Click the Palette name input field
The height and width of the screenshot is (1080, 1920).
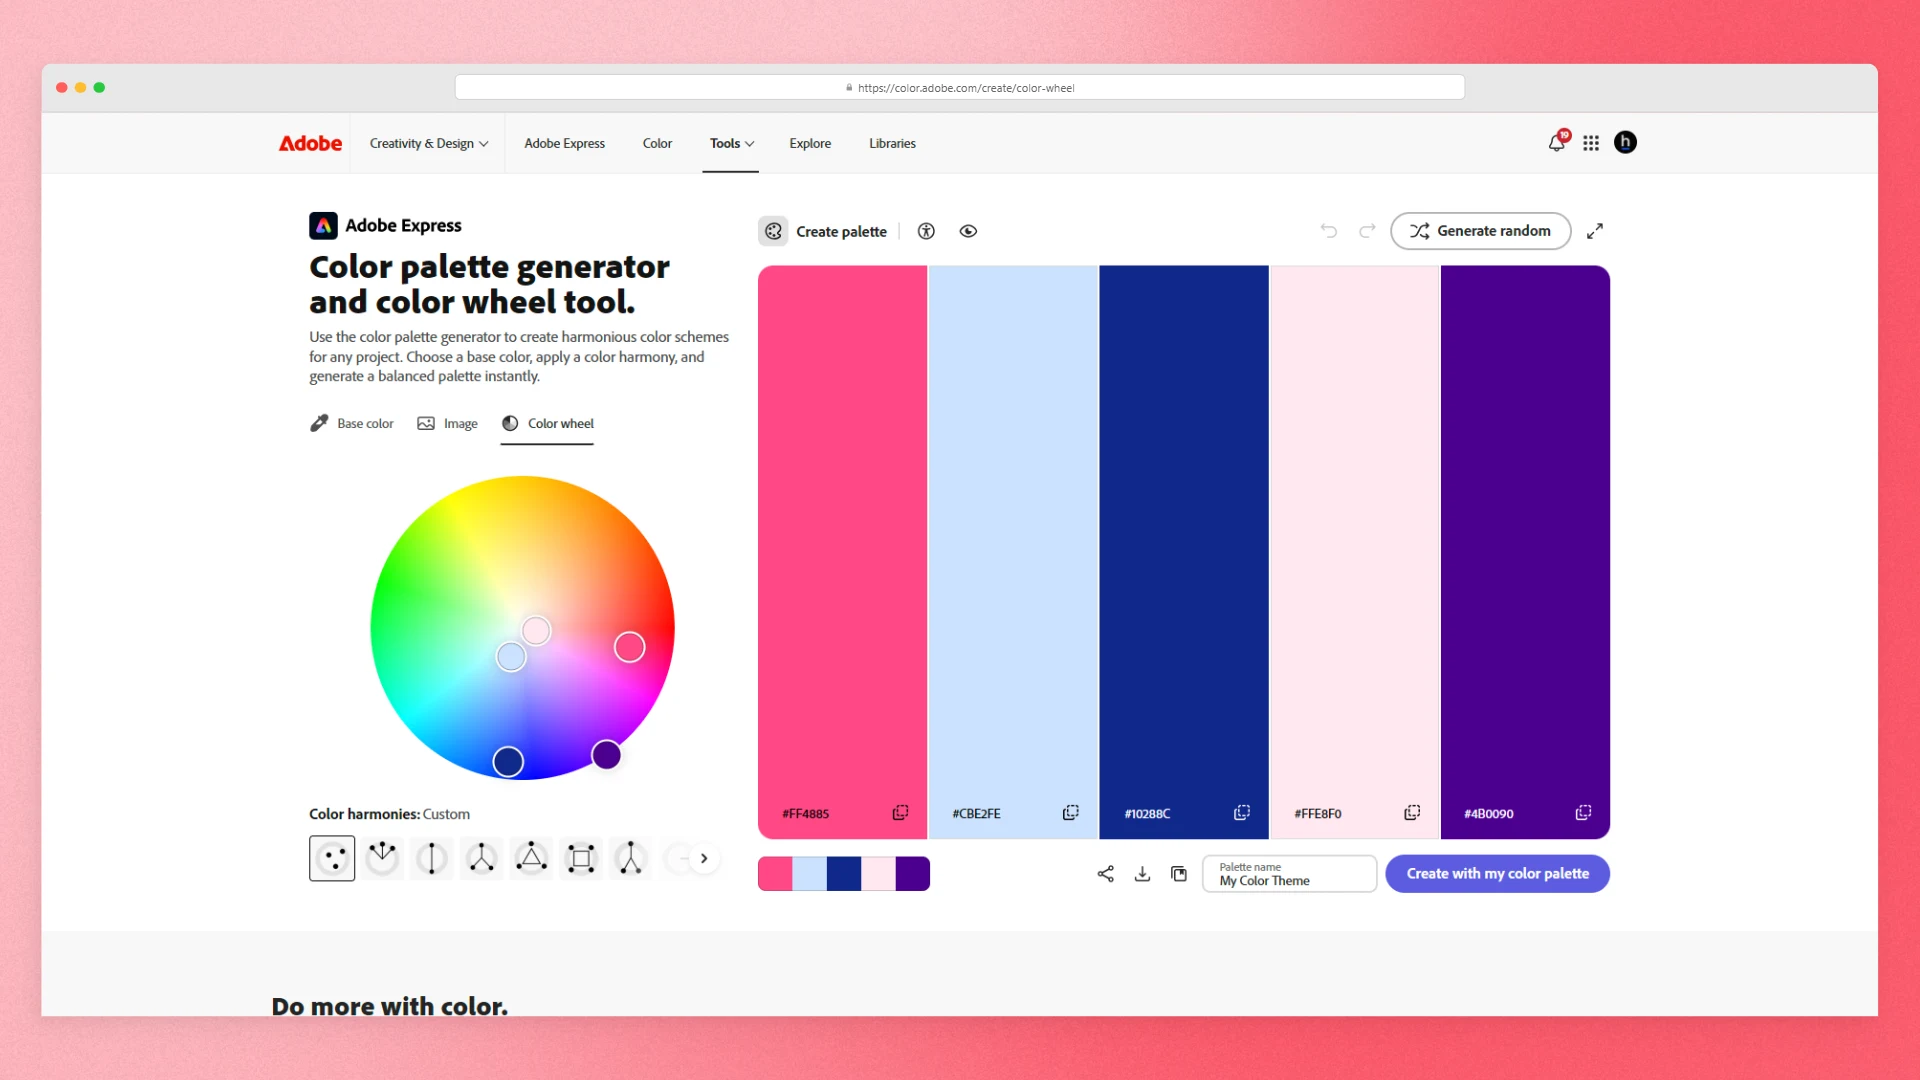click(1289, 874)
